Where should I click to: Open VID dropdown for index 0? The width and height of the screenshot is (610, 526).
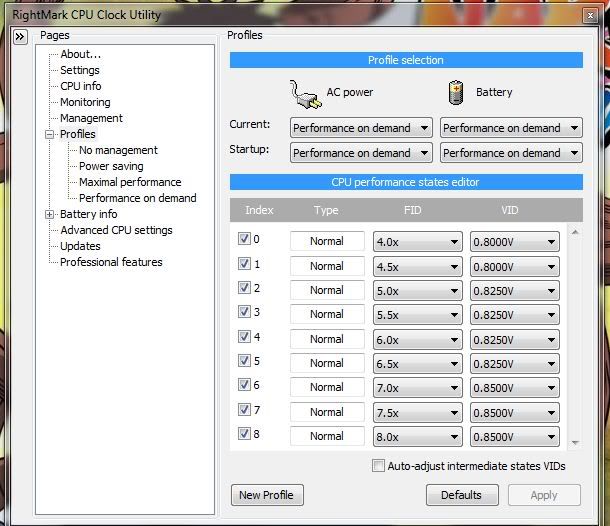(515, 242)
